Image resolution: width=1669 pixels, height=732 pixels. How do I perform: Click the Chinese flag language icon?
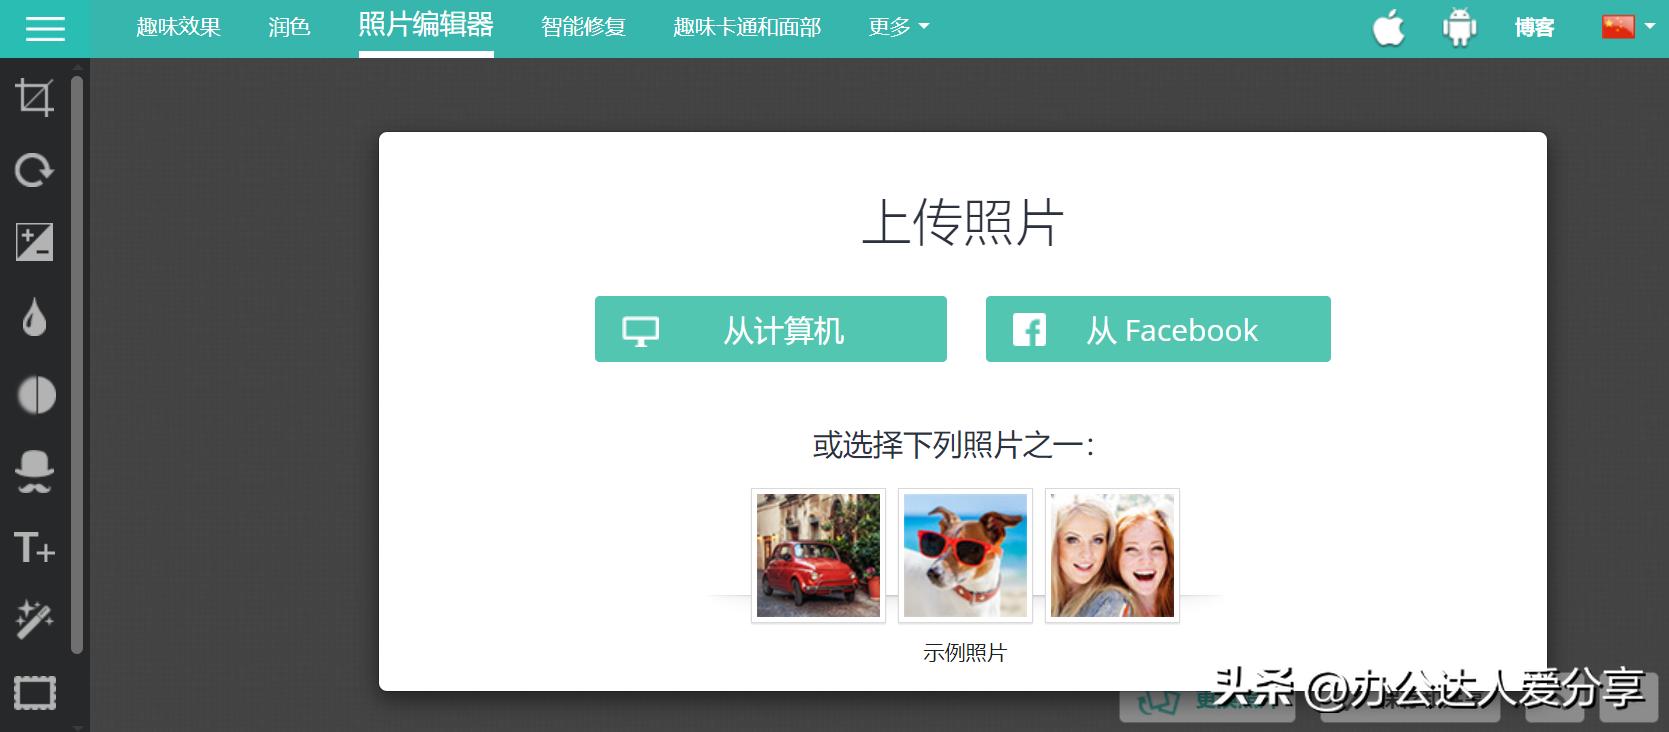click(1618, 27)
